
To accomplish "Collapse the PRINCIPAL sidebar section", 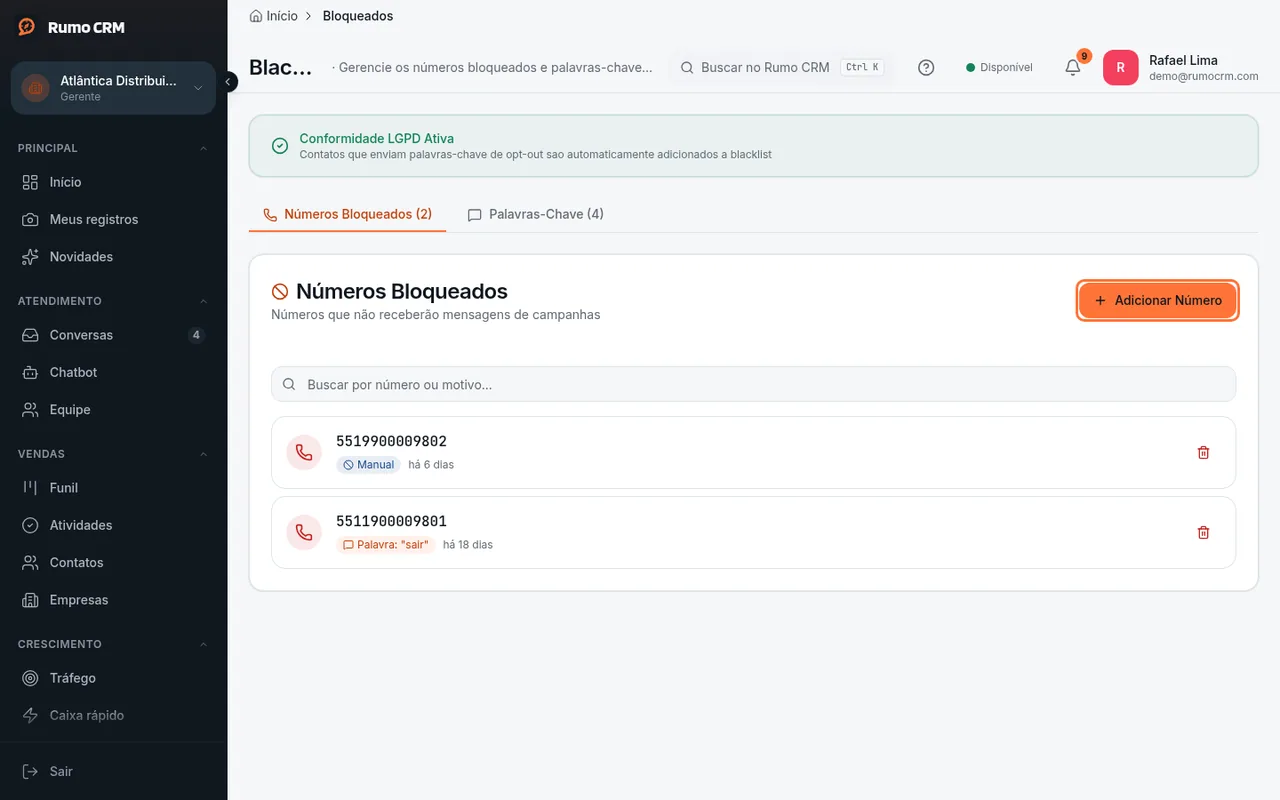I will click(204, 148).
